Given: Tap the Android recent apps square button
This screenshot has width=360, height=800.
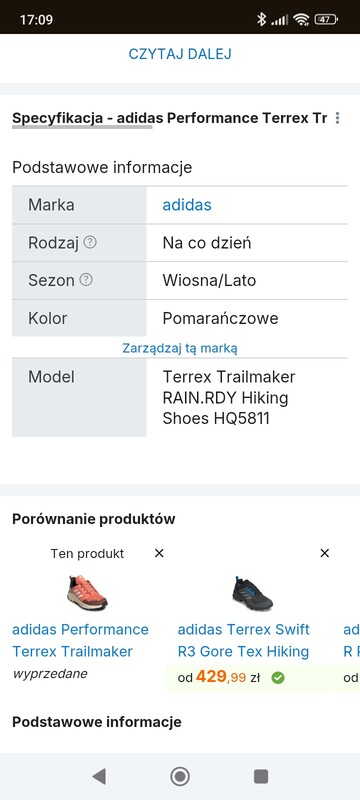Looking at the screenshot, I should [261, 776].
